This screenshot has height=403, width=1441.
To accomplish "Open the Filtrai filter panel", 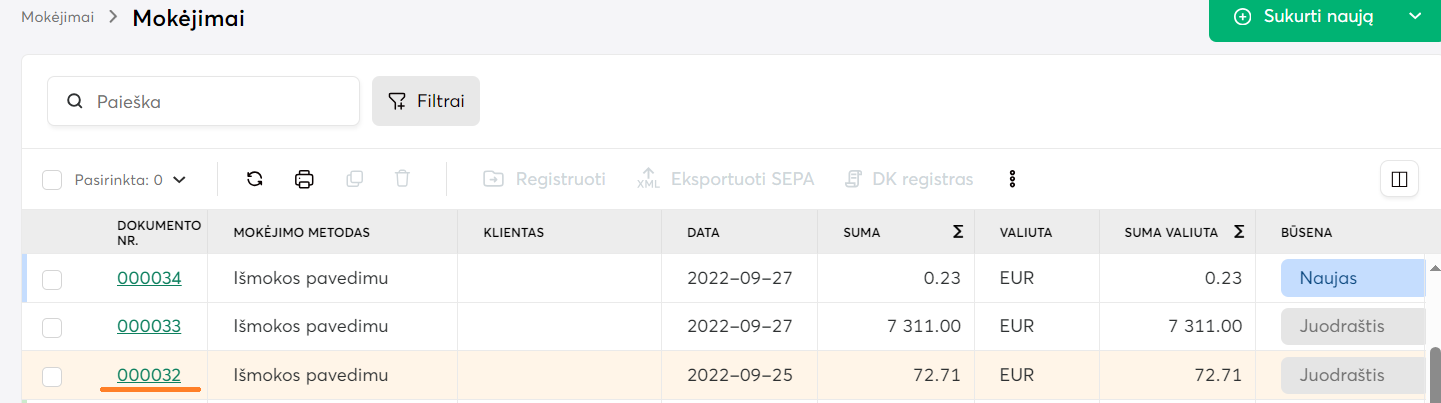I will click(x=426, y=101).
